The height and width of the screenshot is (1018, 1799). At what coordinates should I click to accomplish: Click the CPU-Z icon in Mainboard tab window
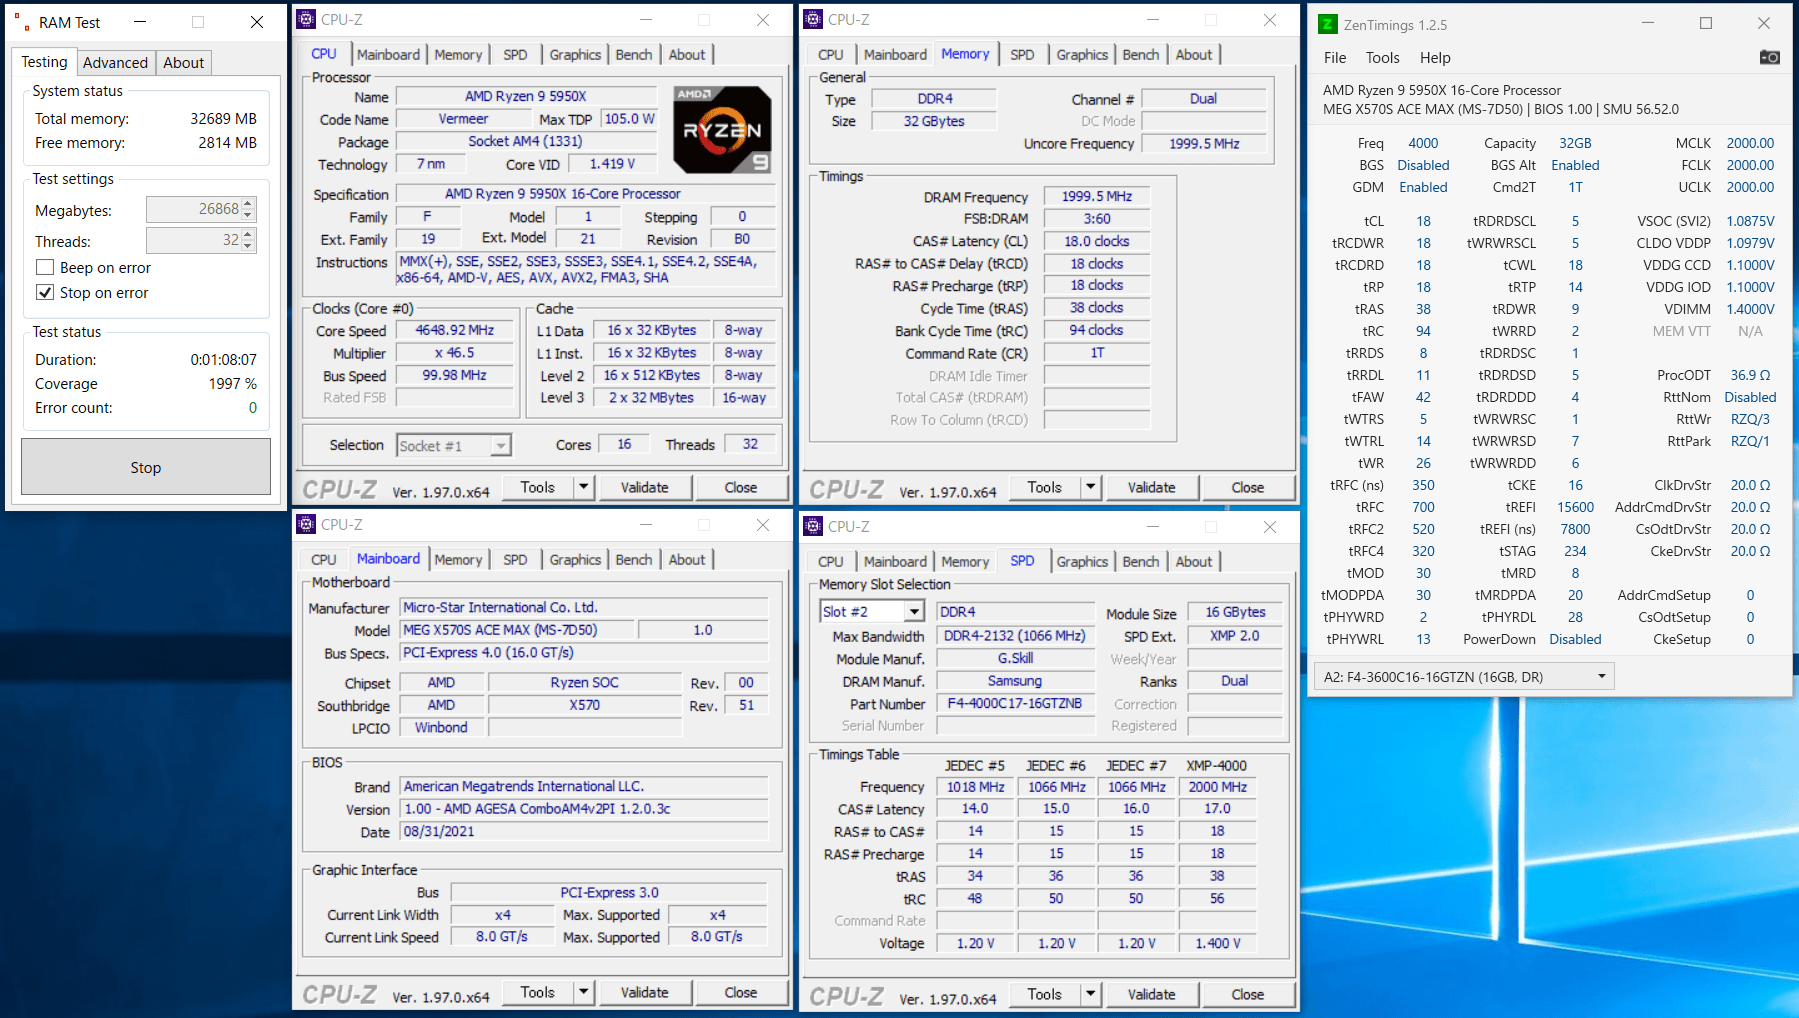click(x=307, y=524)
